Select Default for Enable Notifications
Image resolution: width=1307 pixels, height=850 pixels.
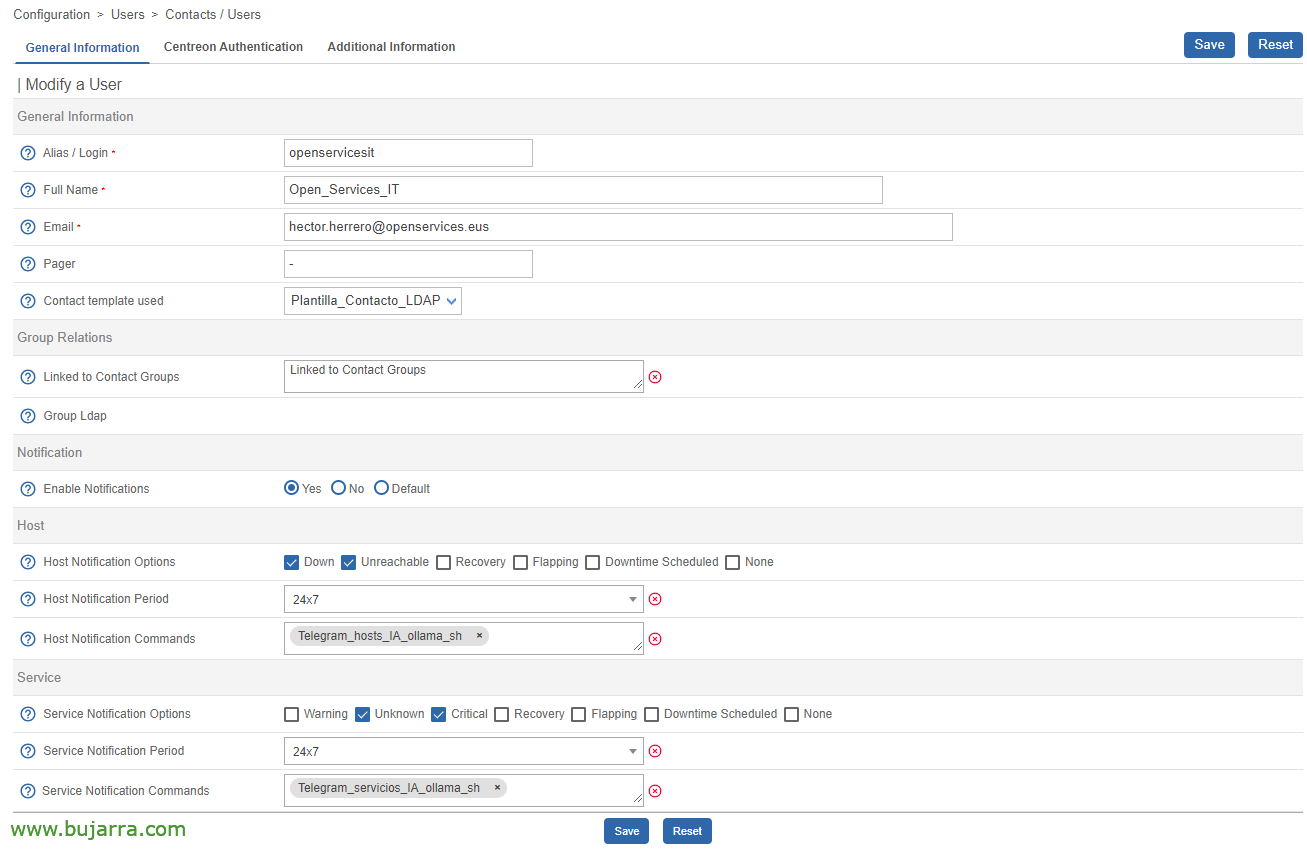381,488
